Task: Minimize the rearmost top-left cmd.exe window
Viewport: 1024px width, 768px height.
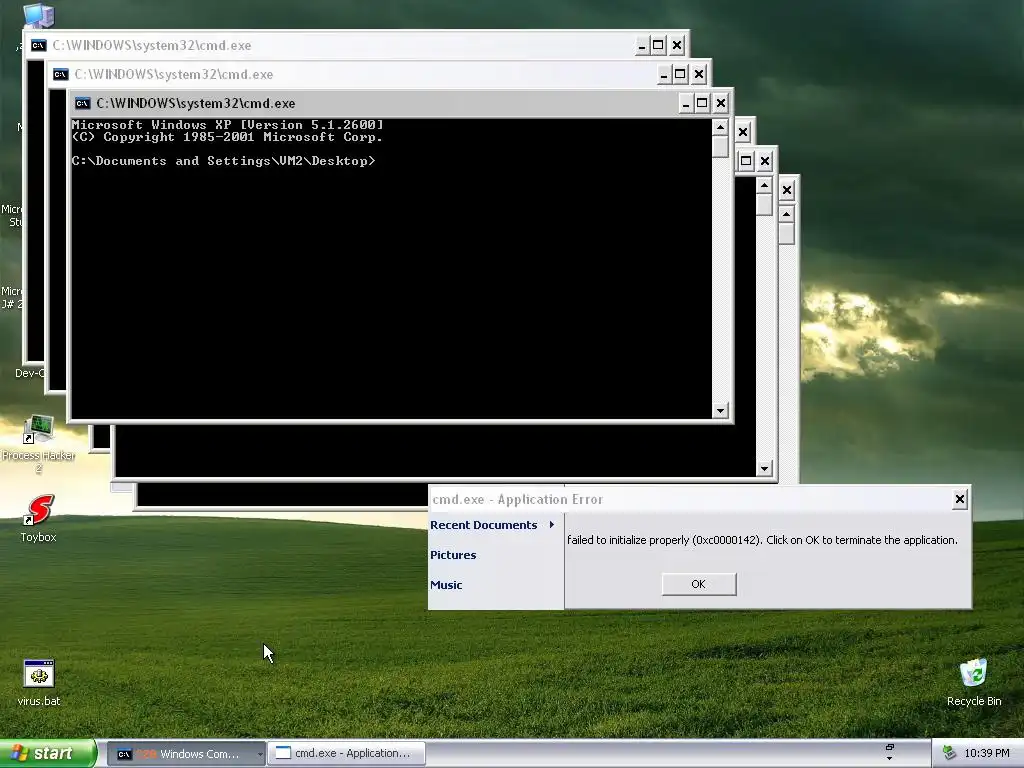Action: 642,45
